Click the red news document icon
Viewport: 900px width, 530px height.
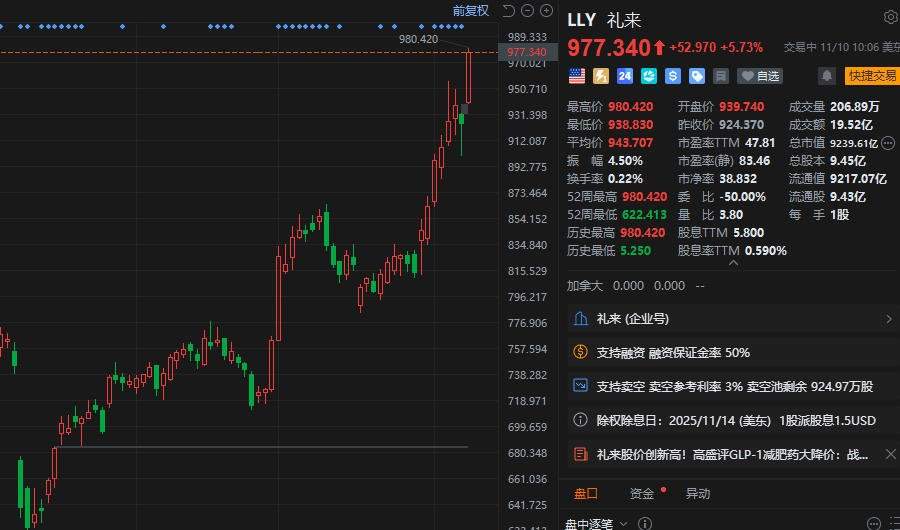point(580,454)
